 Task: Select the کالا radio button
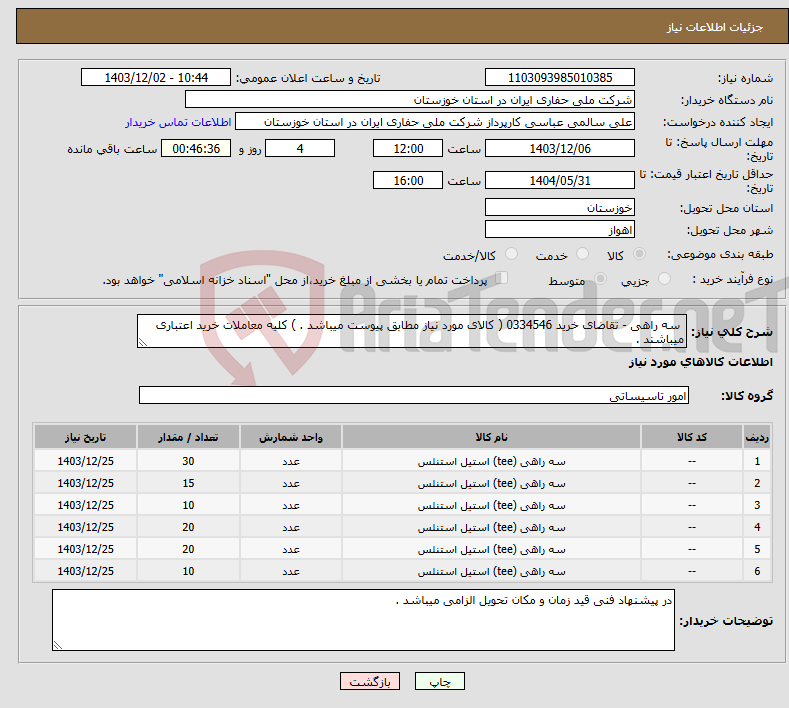click(x=639, y=255)
